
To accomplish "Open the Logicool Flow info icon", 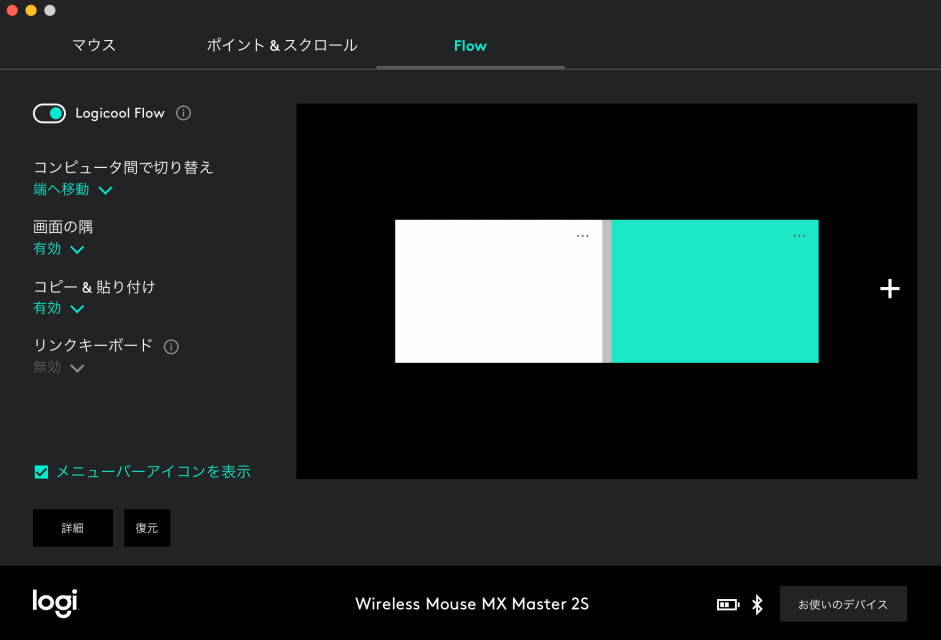I will pos(184,113).
